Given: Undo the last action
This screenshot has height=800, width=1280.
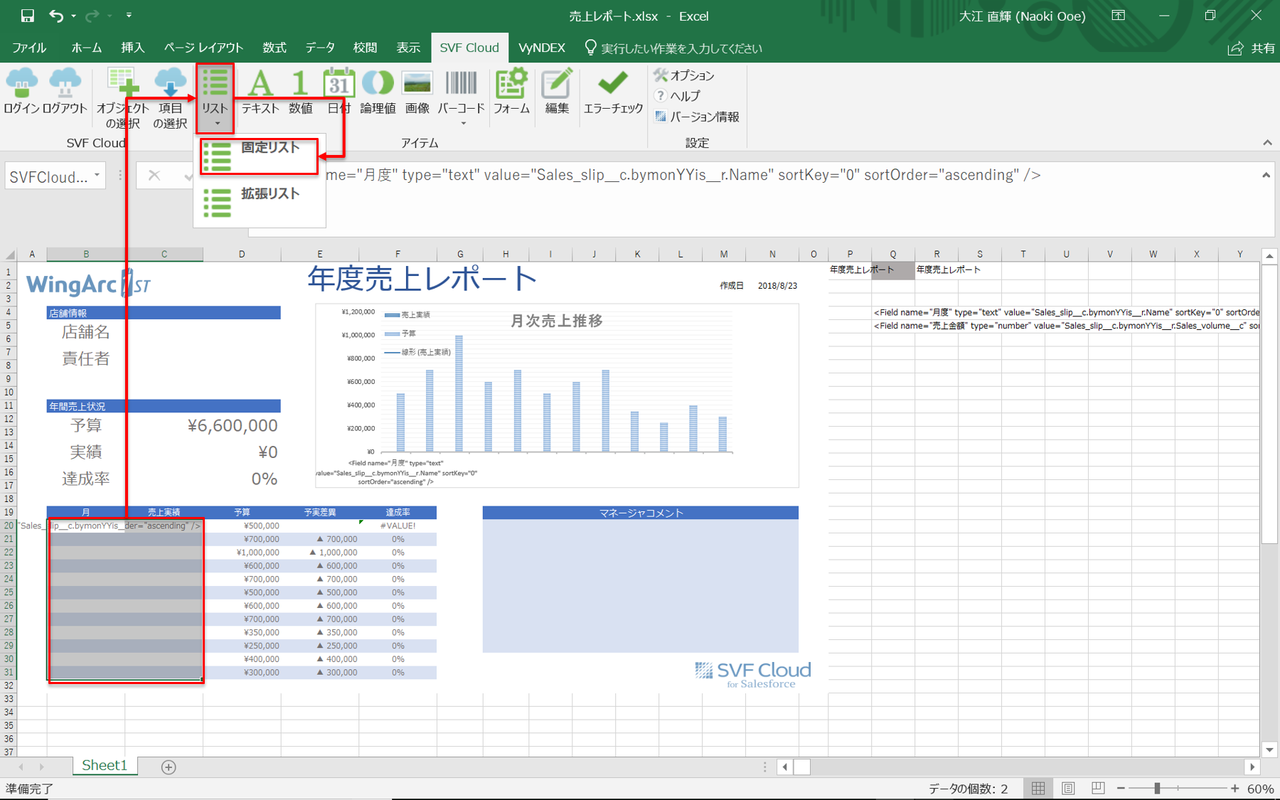Looking at the screenshot, I should click(x=56, y=16).
